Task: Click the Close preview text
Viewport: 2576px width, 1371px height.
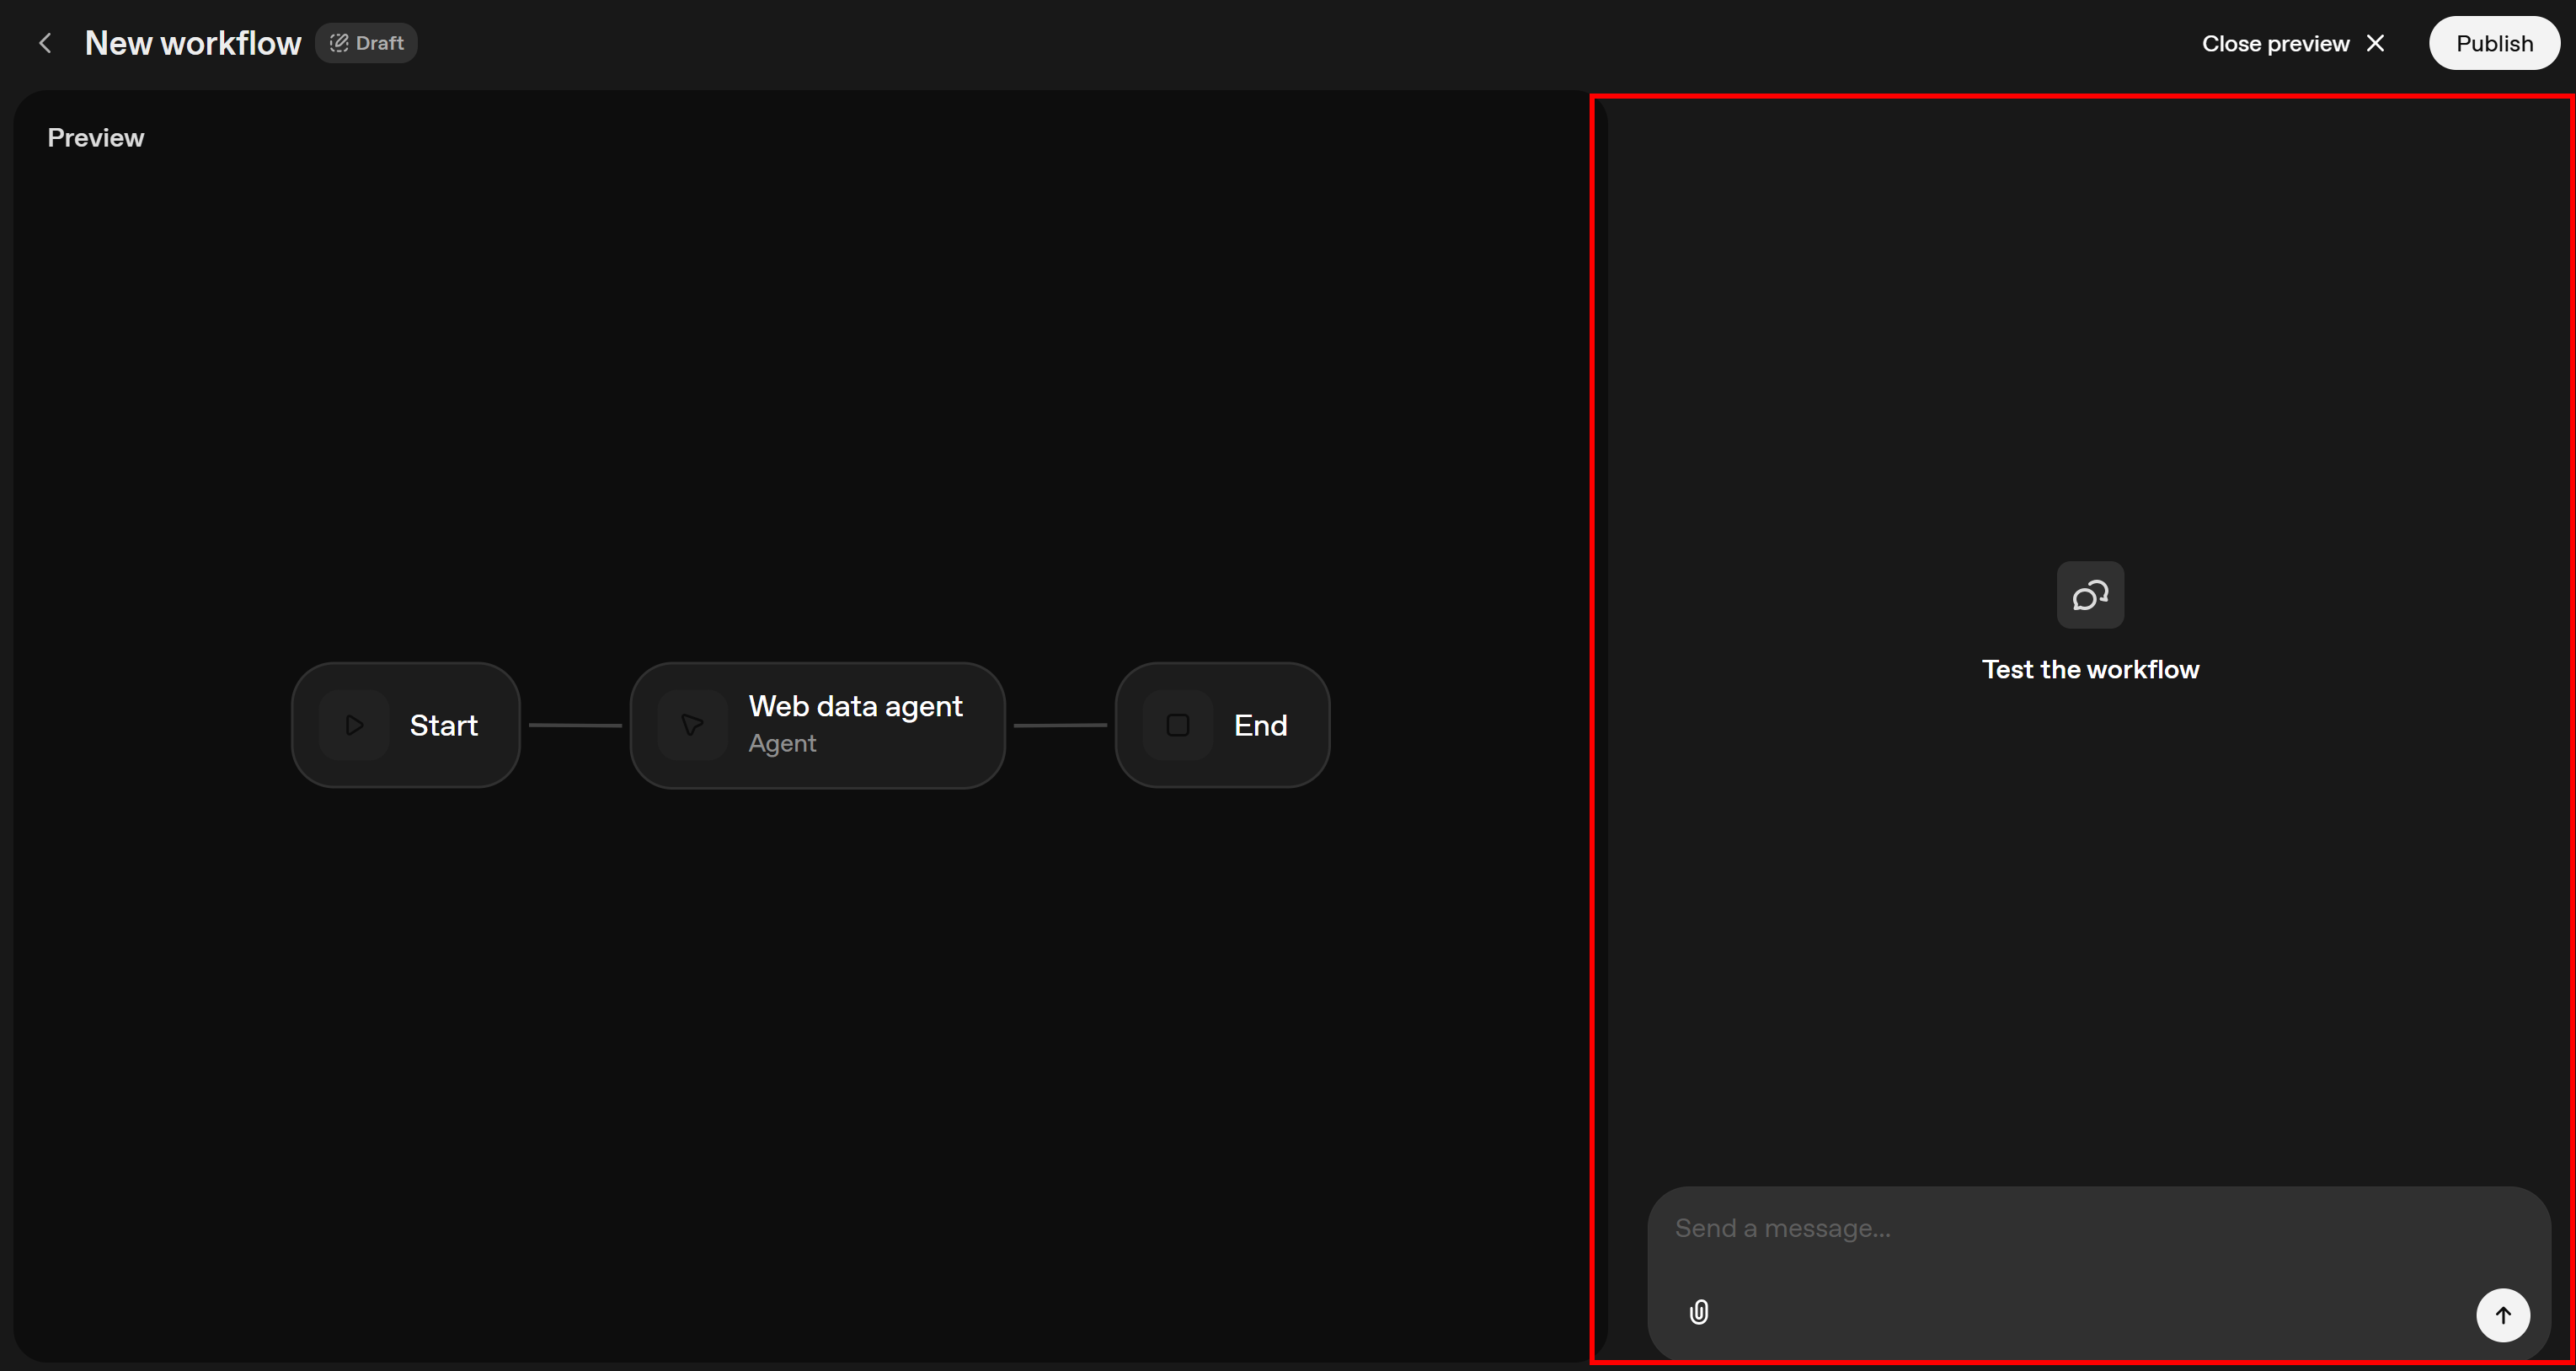Action: (x=2274, y=42)
